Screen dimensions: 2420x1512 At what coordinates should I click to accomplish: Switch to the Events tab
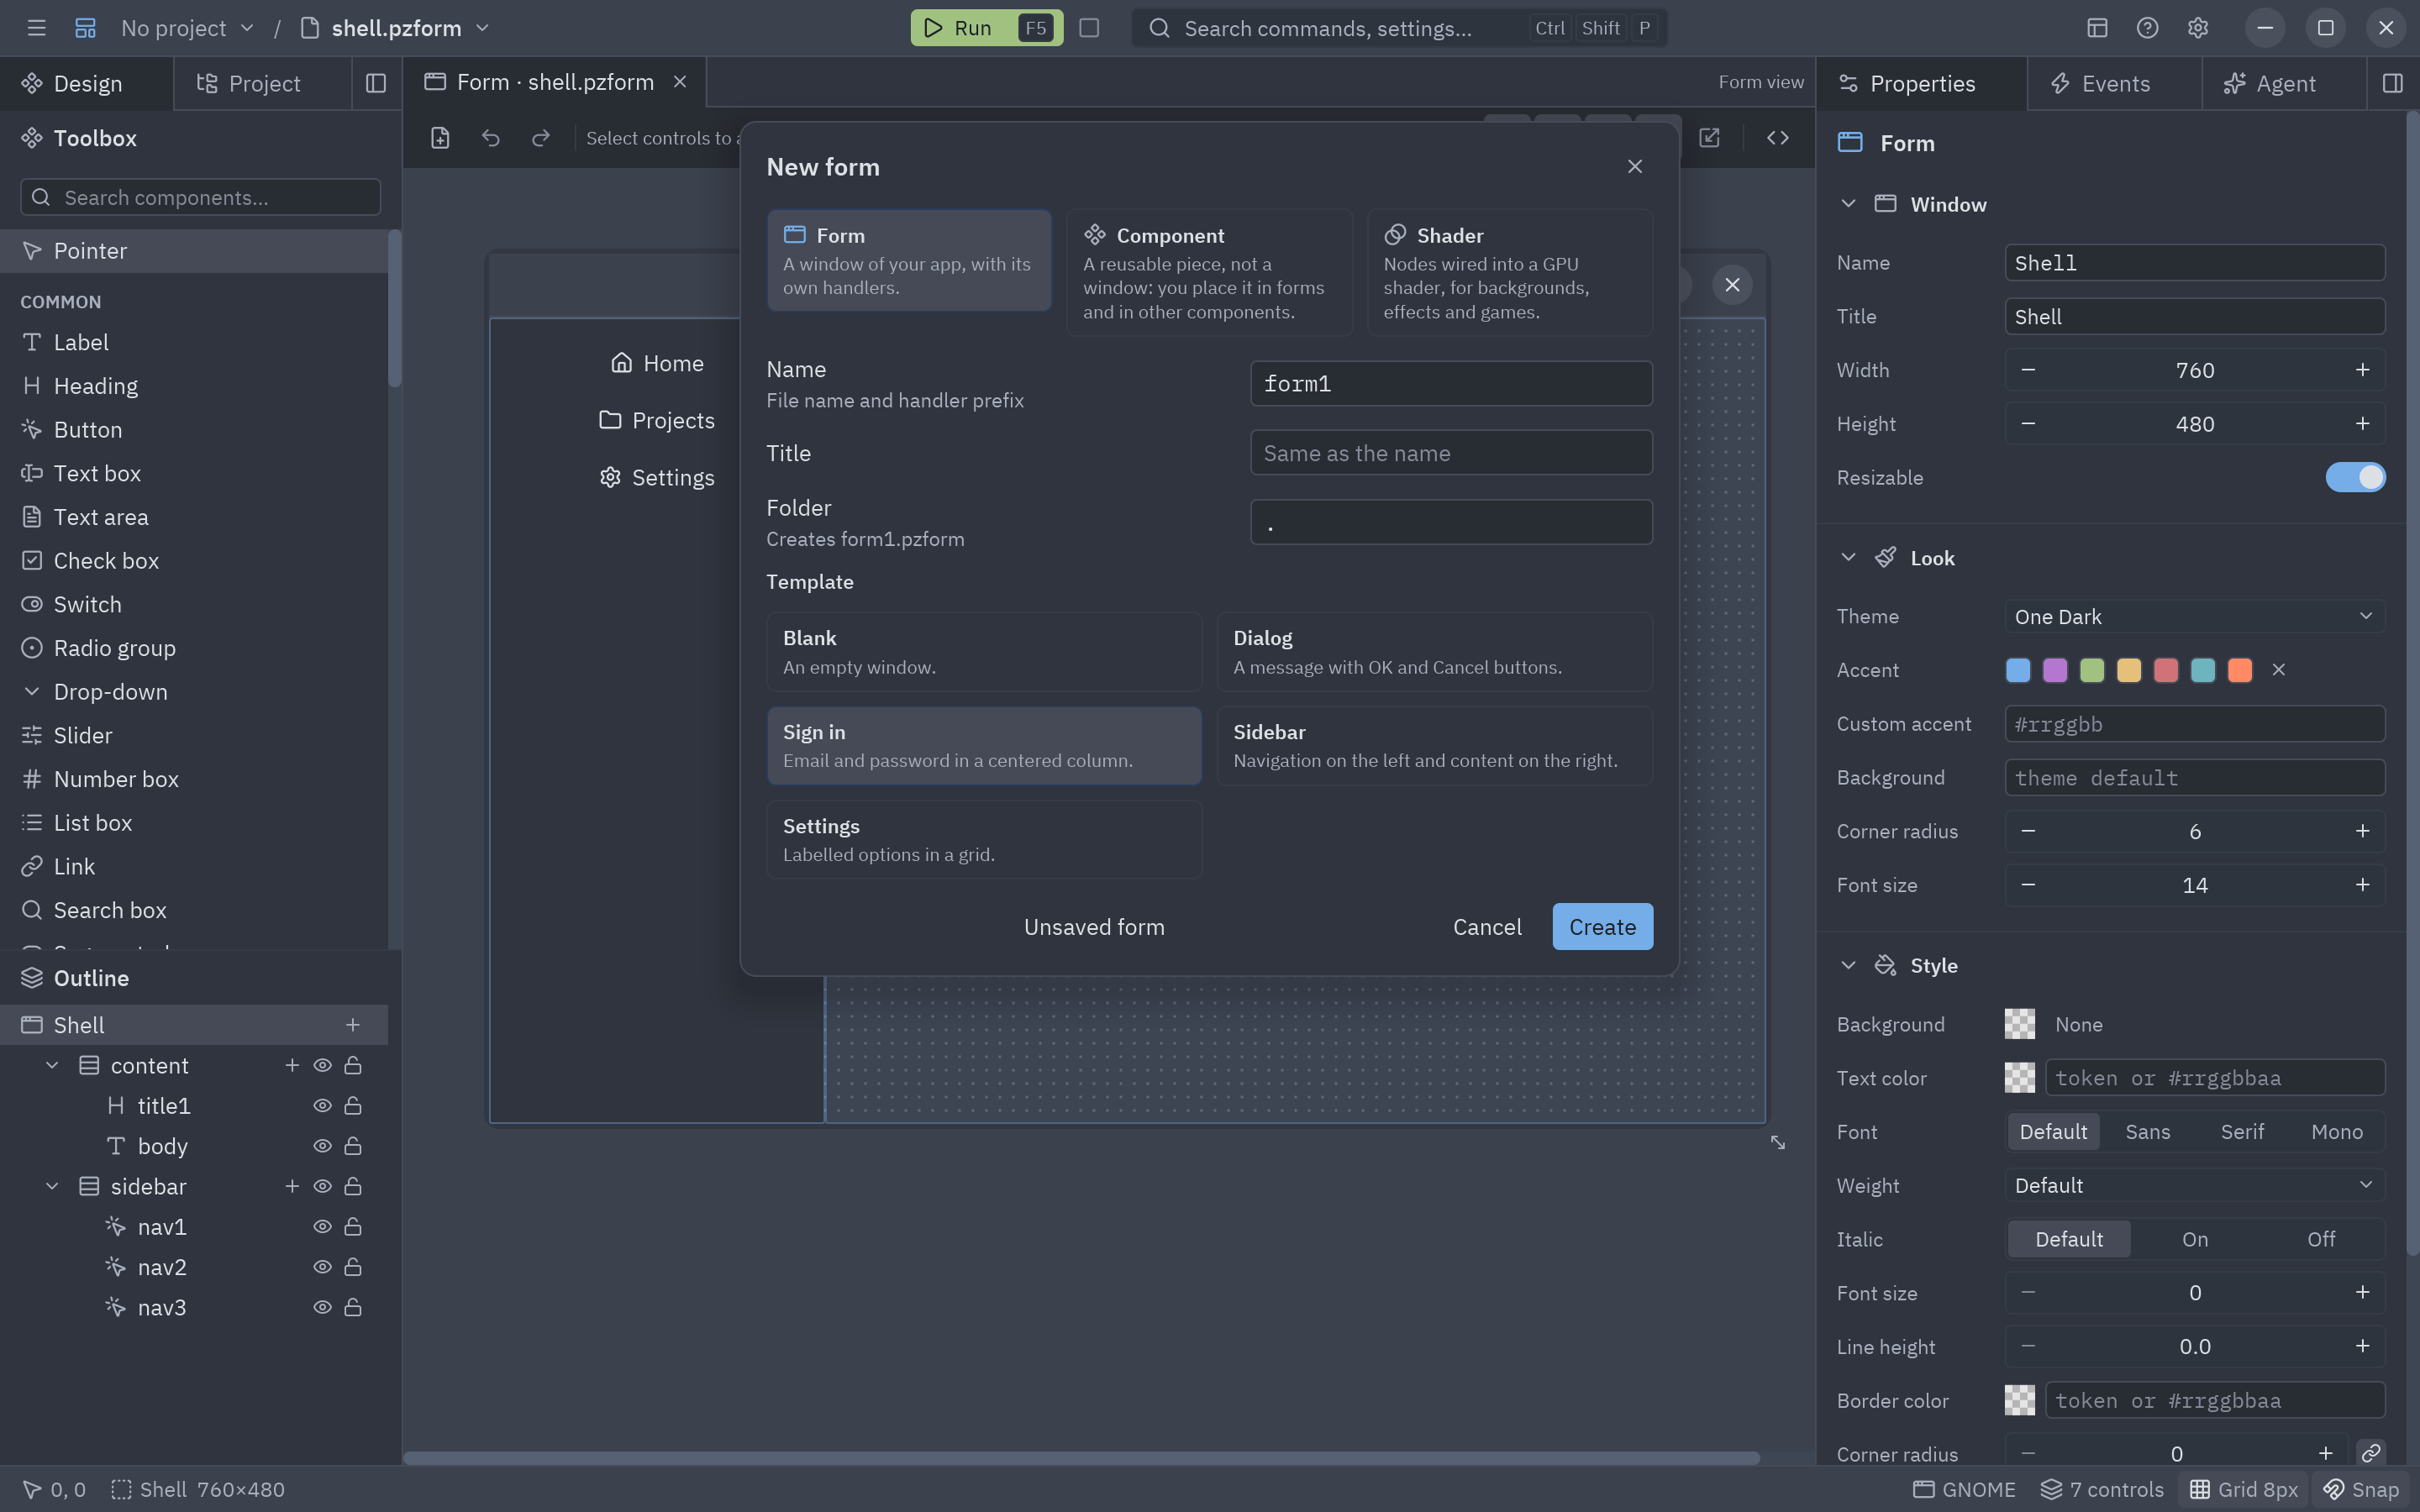pos(2114,83)
